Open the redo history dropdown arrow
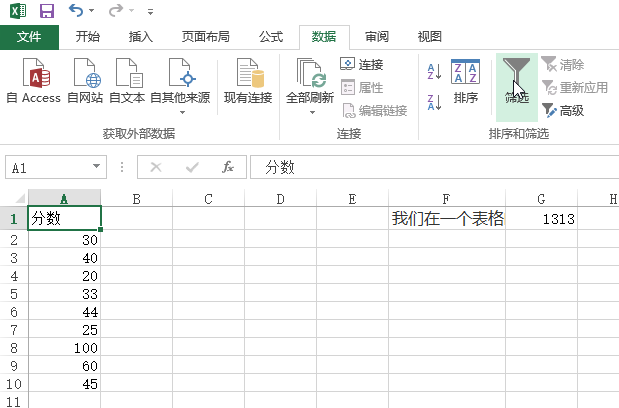The height and width of the screenshot is (408, 619). coord(131,11)
